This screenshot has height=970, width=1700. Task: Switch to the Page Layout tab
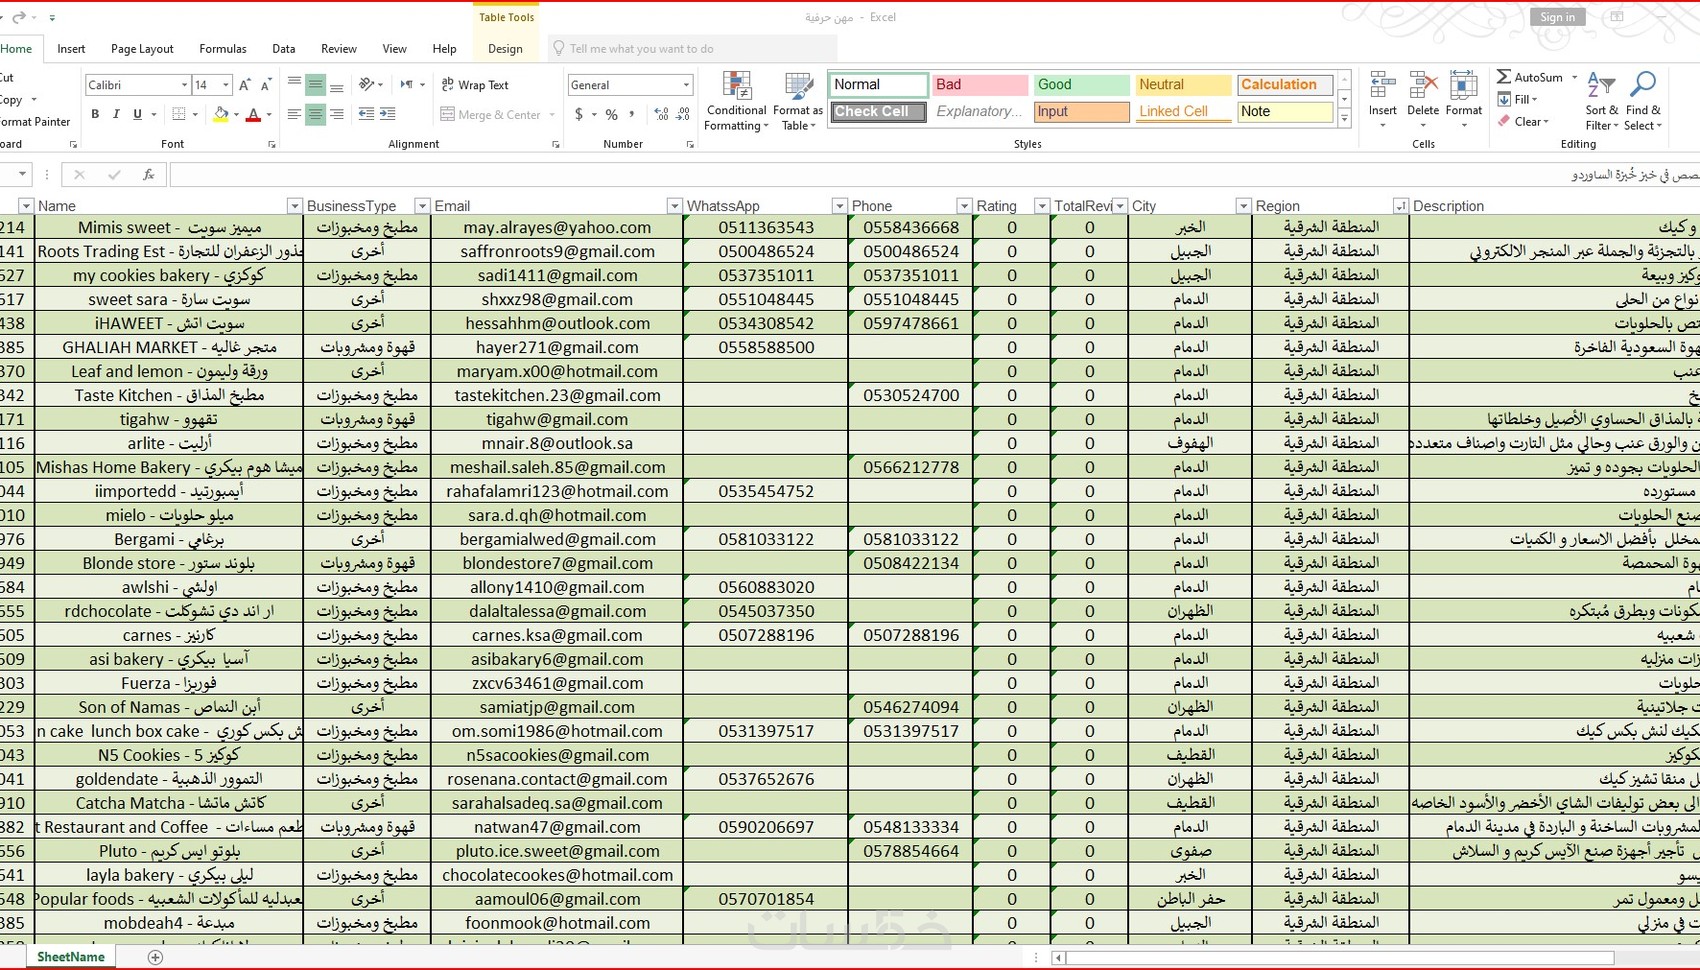142,49
